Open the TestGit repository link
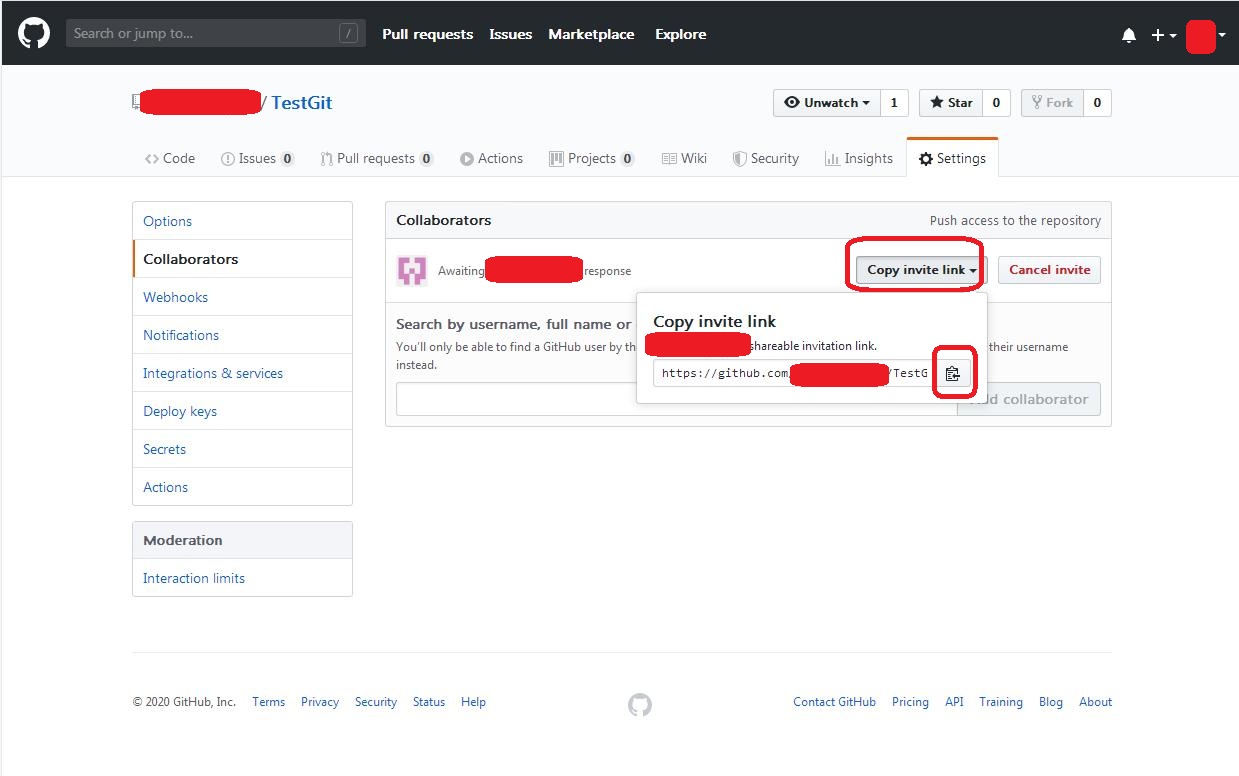 302,102
